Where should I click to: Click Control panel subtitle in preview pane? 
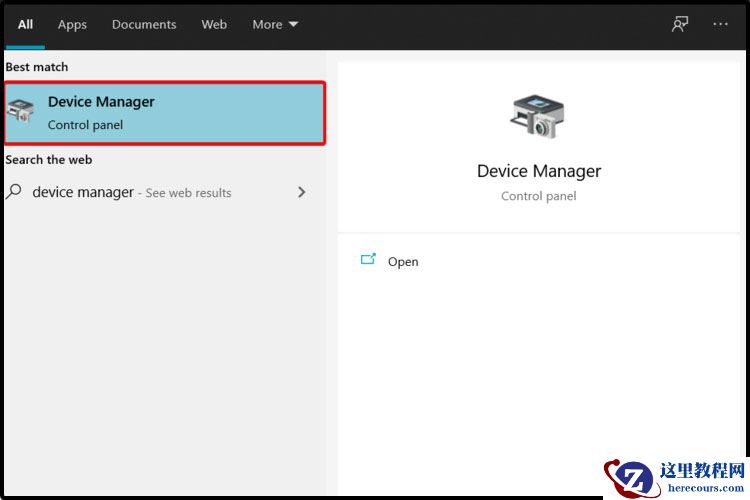coord(539,196)
